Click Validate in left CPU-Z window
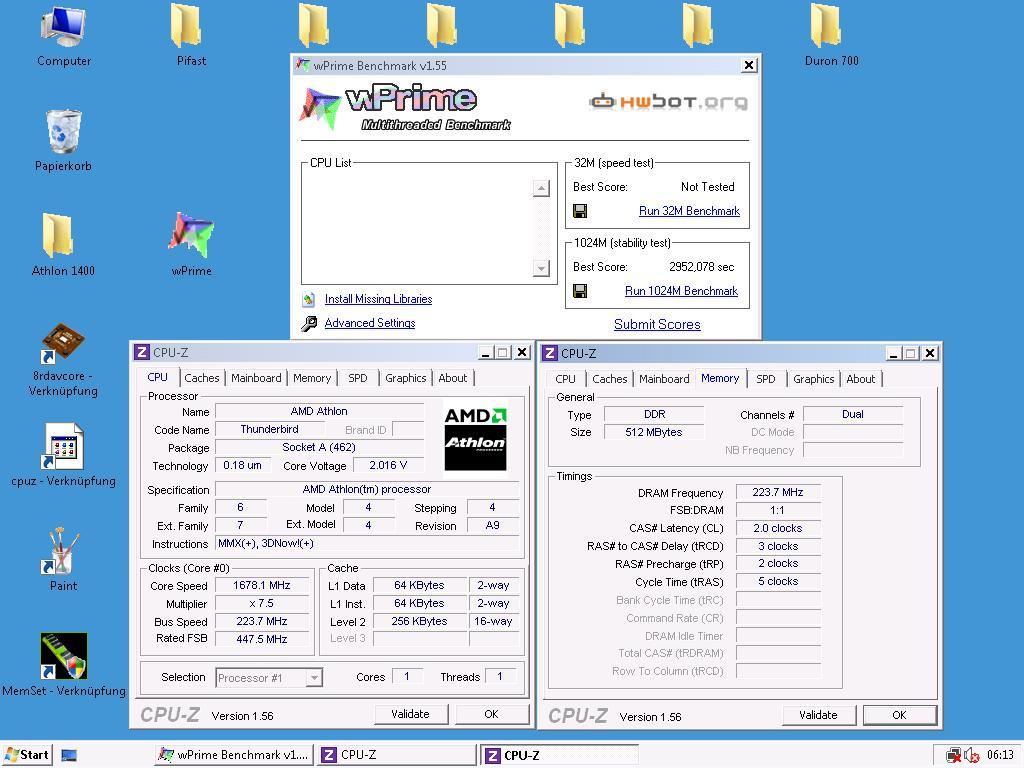 411,714
